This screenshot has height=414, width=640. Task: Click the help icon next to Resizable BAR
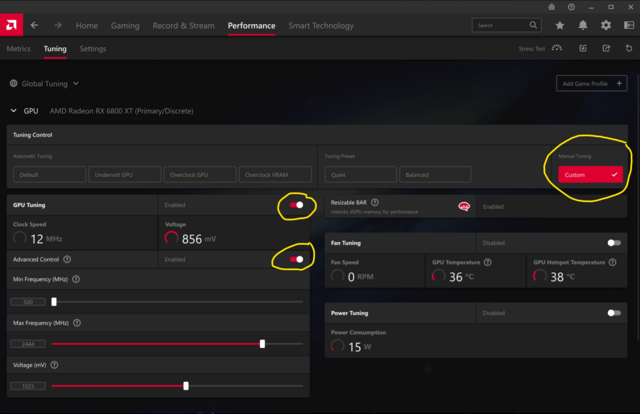point(375,202)
